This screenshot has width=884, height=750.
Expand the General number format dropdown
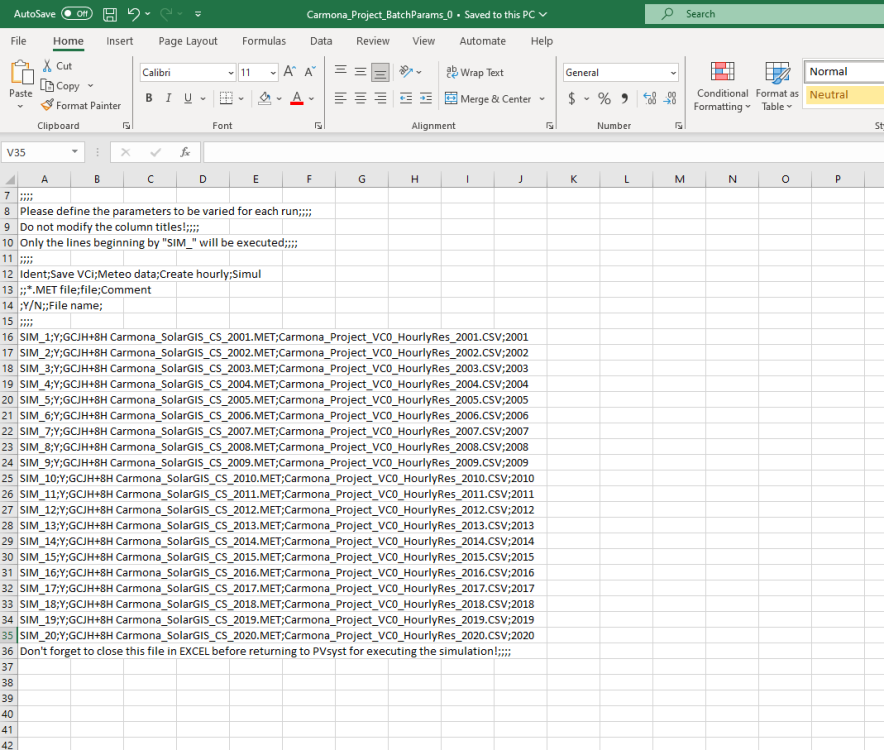point(673,72)
